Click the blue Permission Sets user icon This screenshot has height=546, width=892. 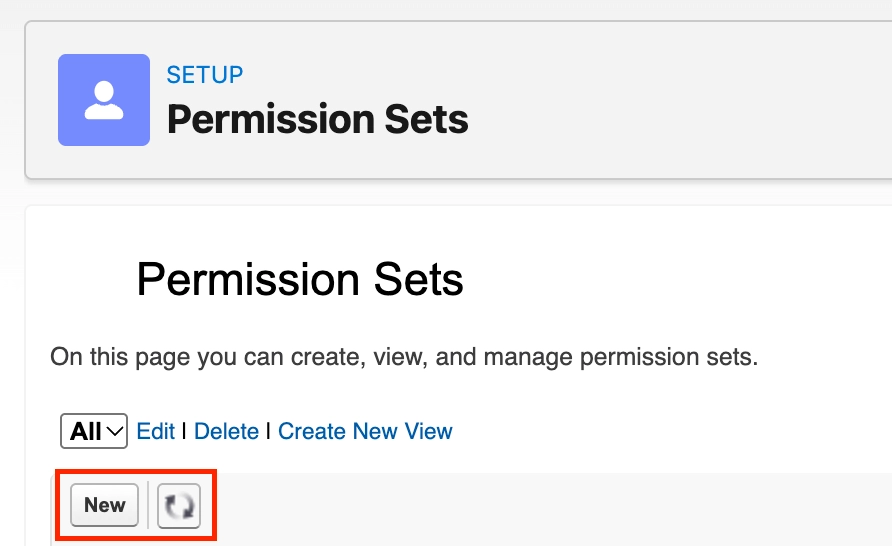tap(104, 100)
